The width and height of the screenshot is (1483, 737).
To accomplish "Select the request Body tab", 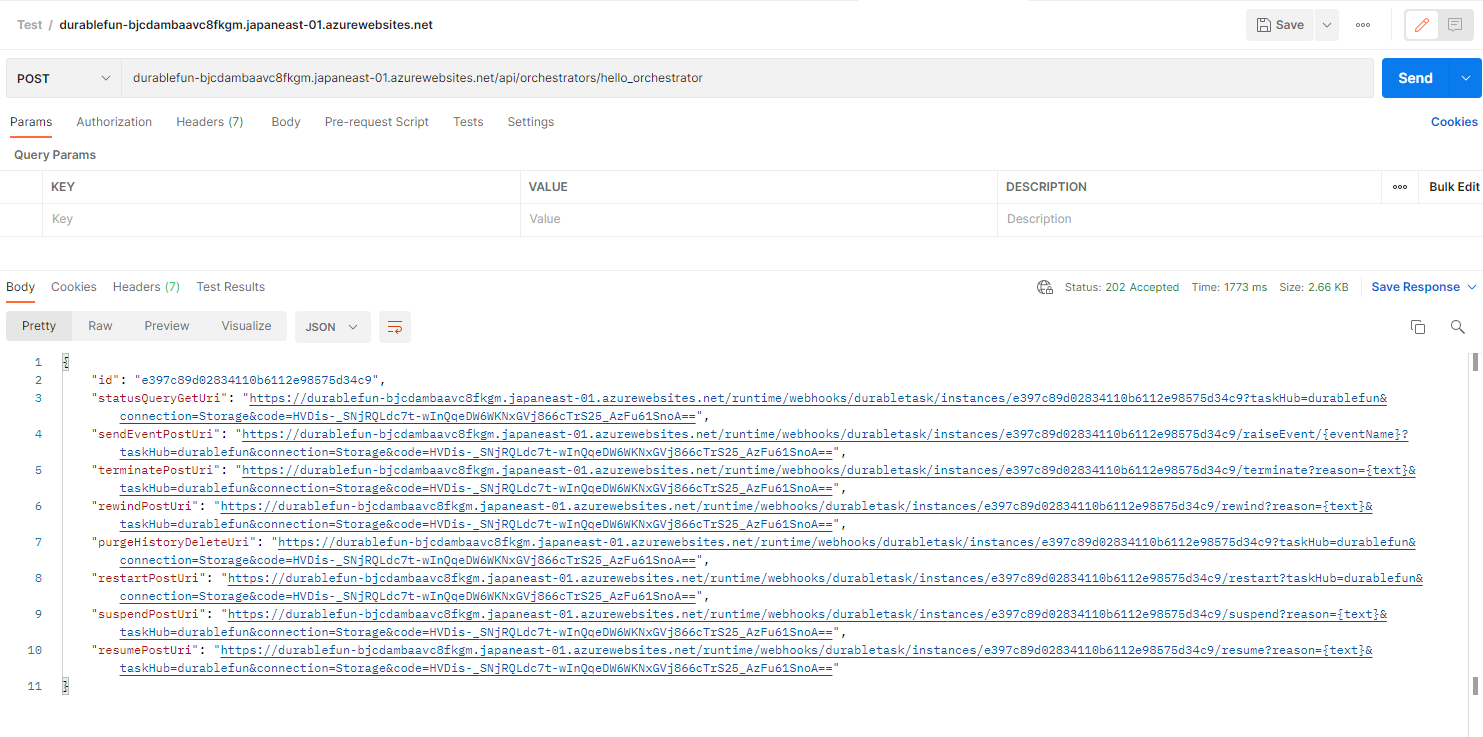I will [x=286, y=122].
